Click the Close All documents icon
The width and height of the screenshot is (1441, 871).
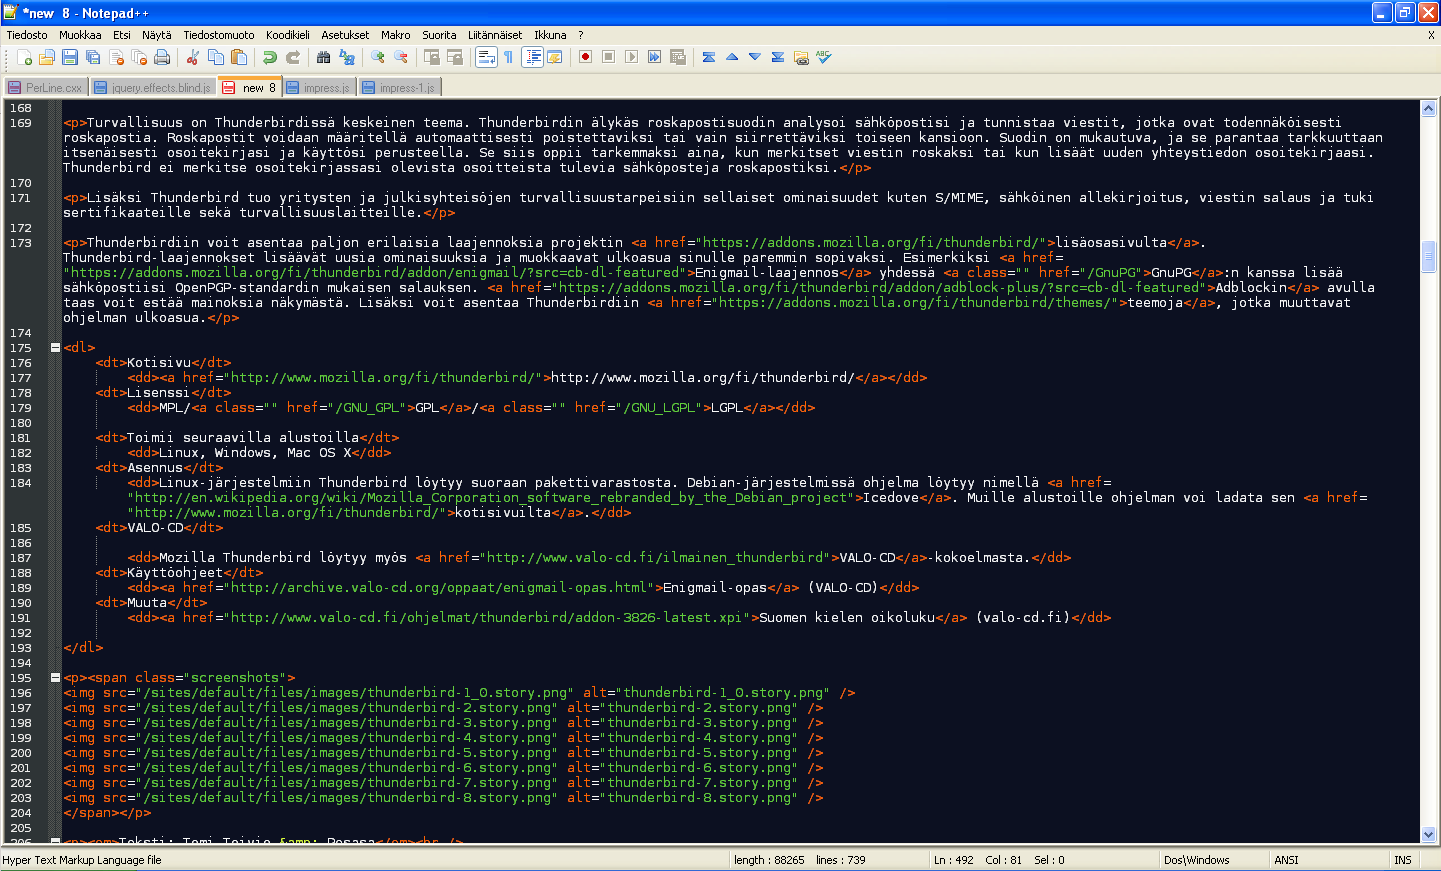(139, 57)
